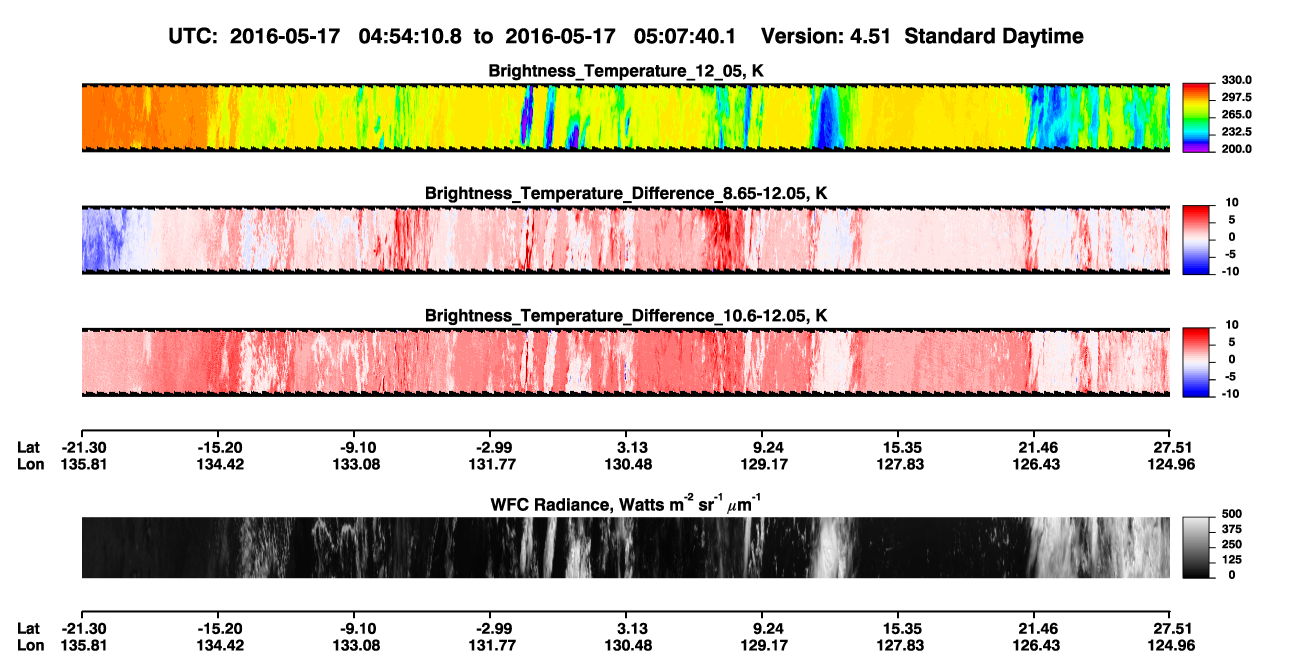The width and height of the screenshot is (1300, 667).
Task: Click latitude -15.20 on axis above WFC panel
Action: 220,448
